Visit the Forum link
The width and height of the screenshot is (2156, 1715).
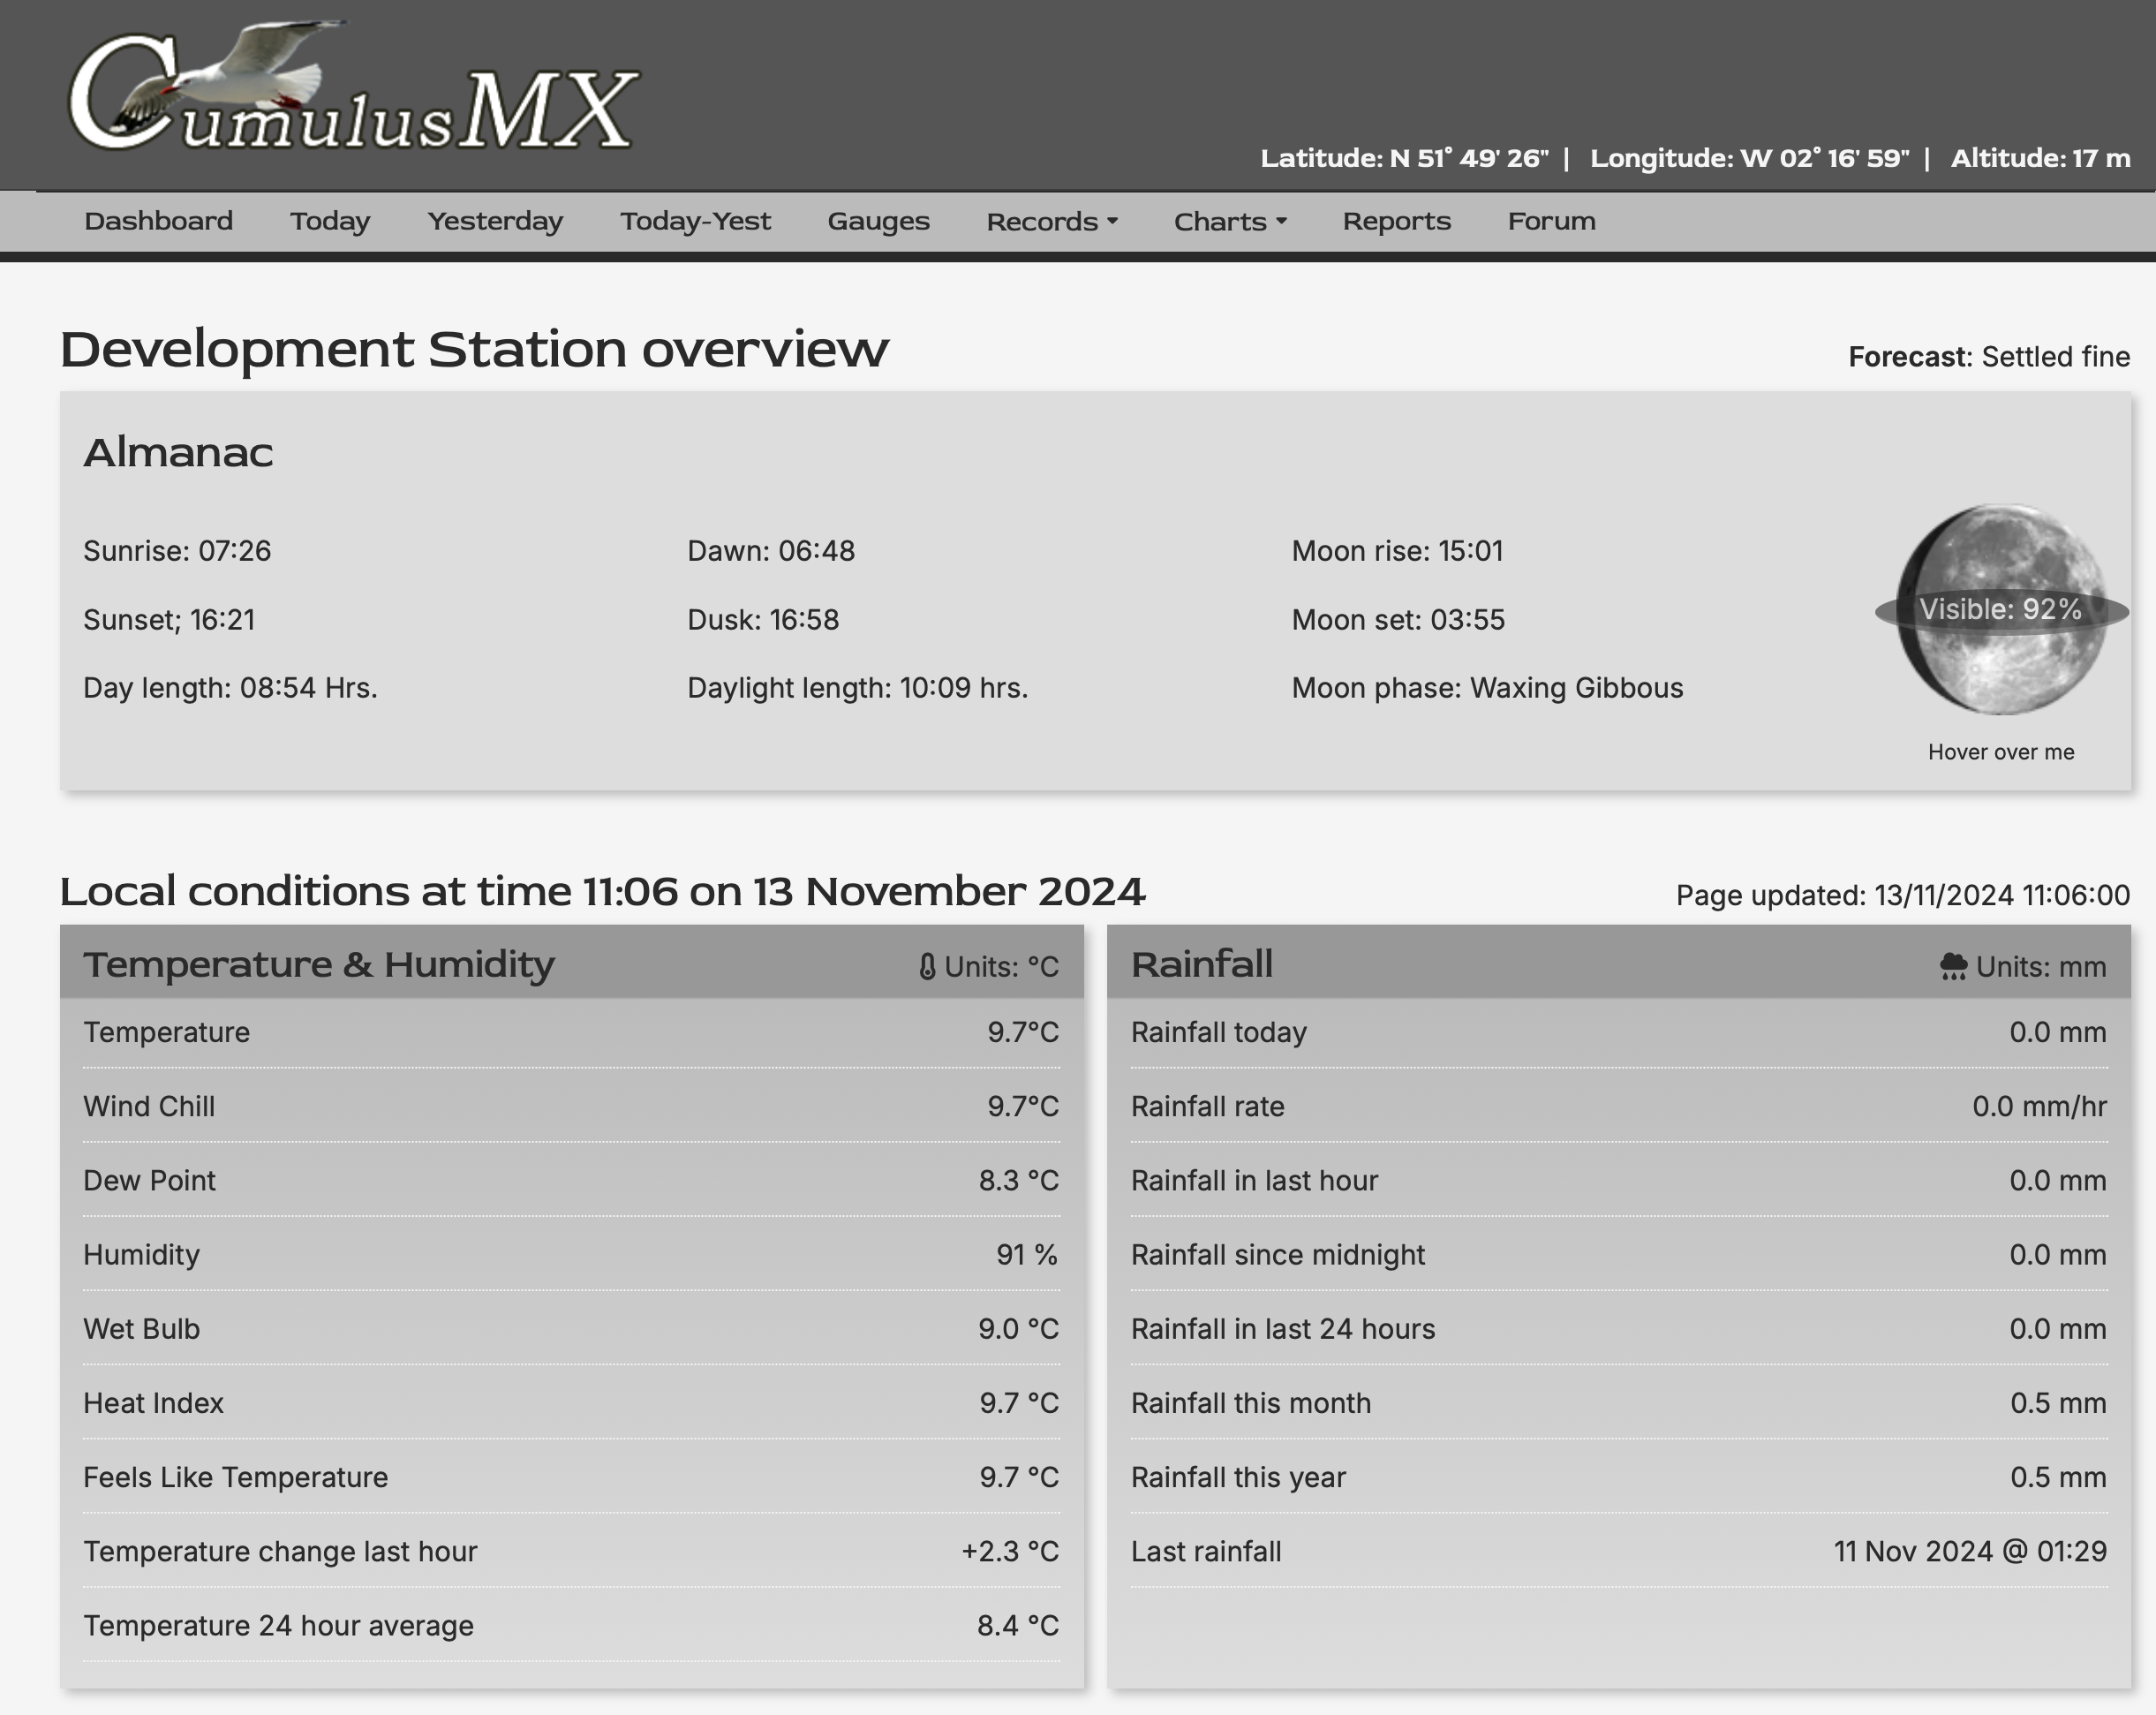click(x=1551, y=221)
